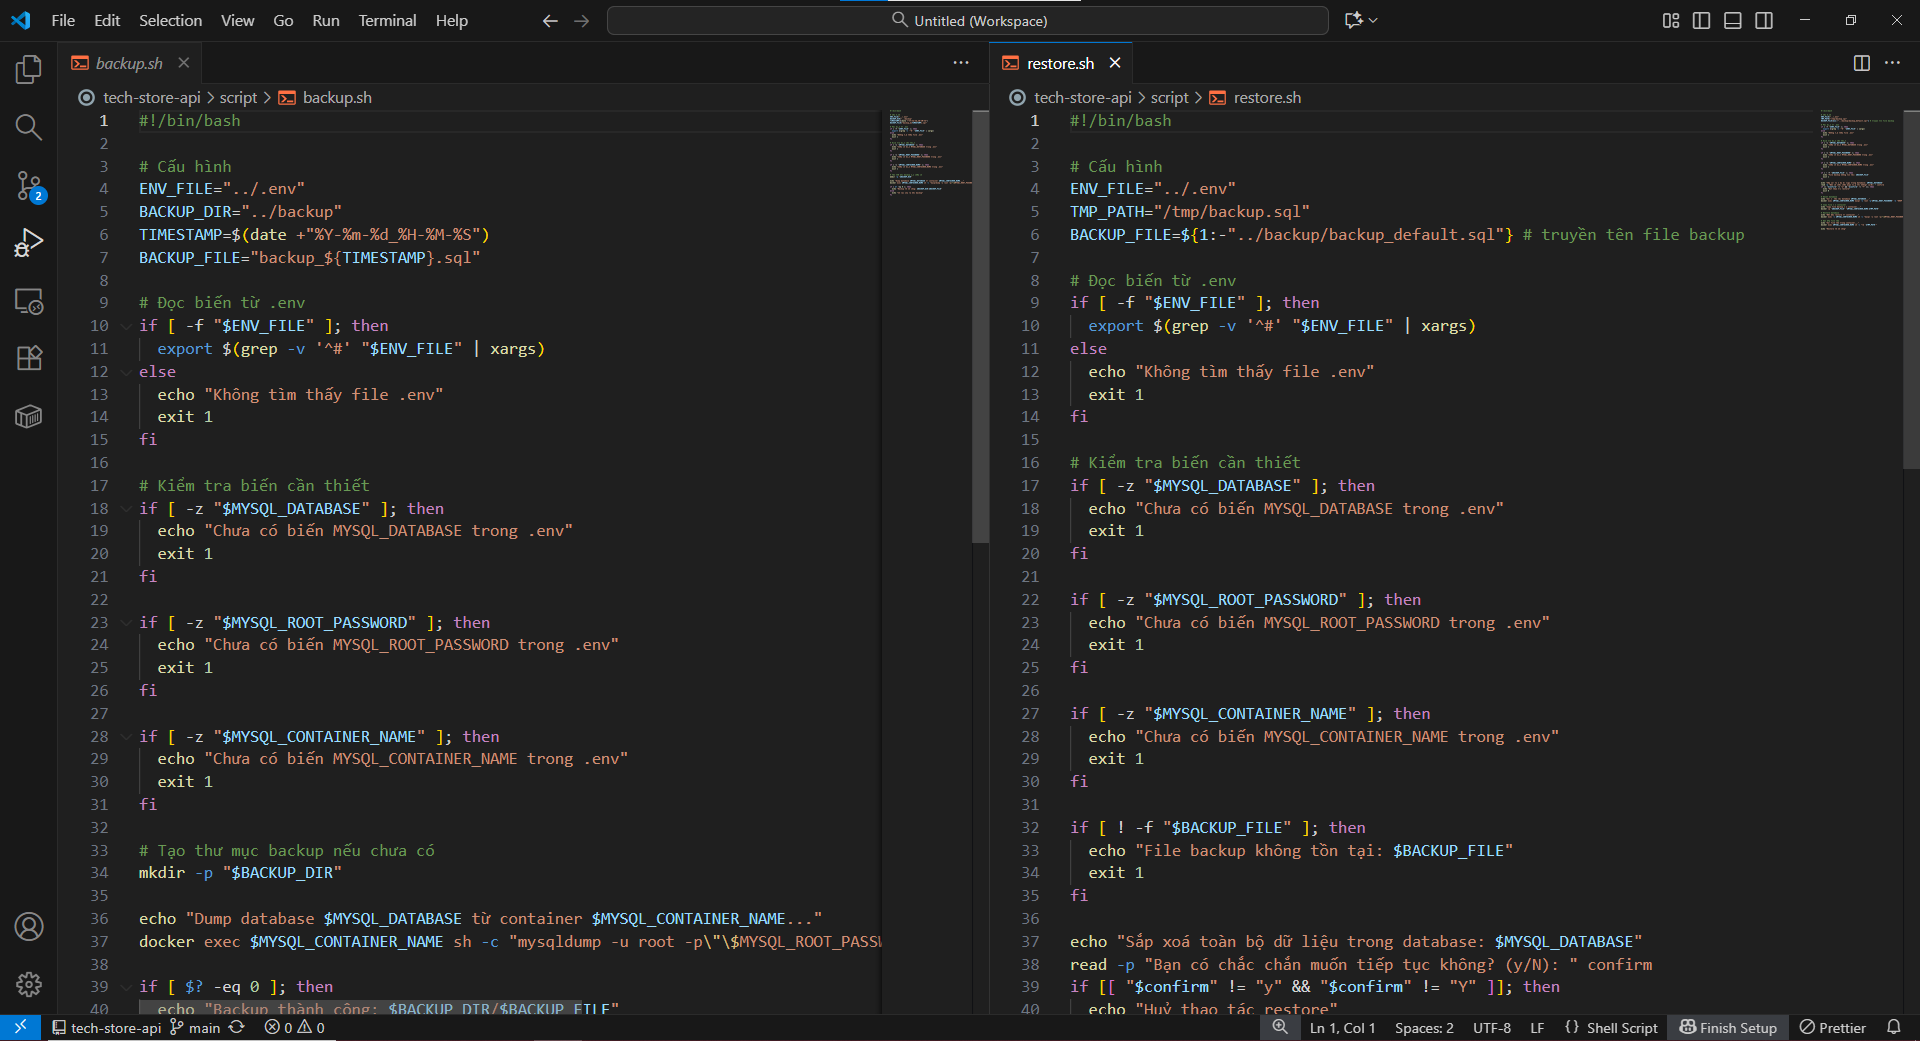The image size is (1920, 1041).
Task: Open the Manage settings gear
Action: pyautogui.click(x=29, y=984)
